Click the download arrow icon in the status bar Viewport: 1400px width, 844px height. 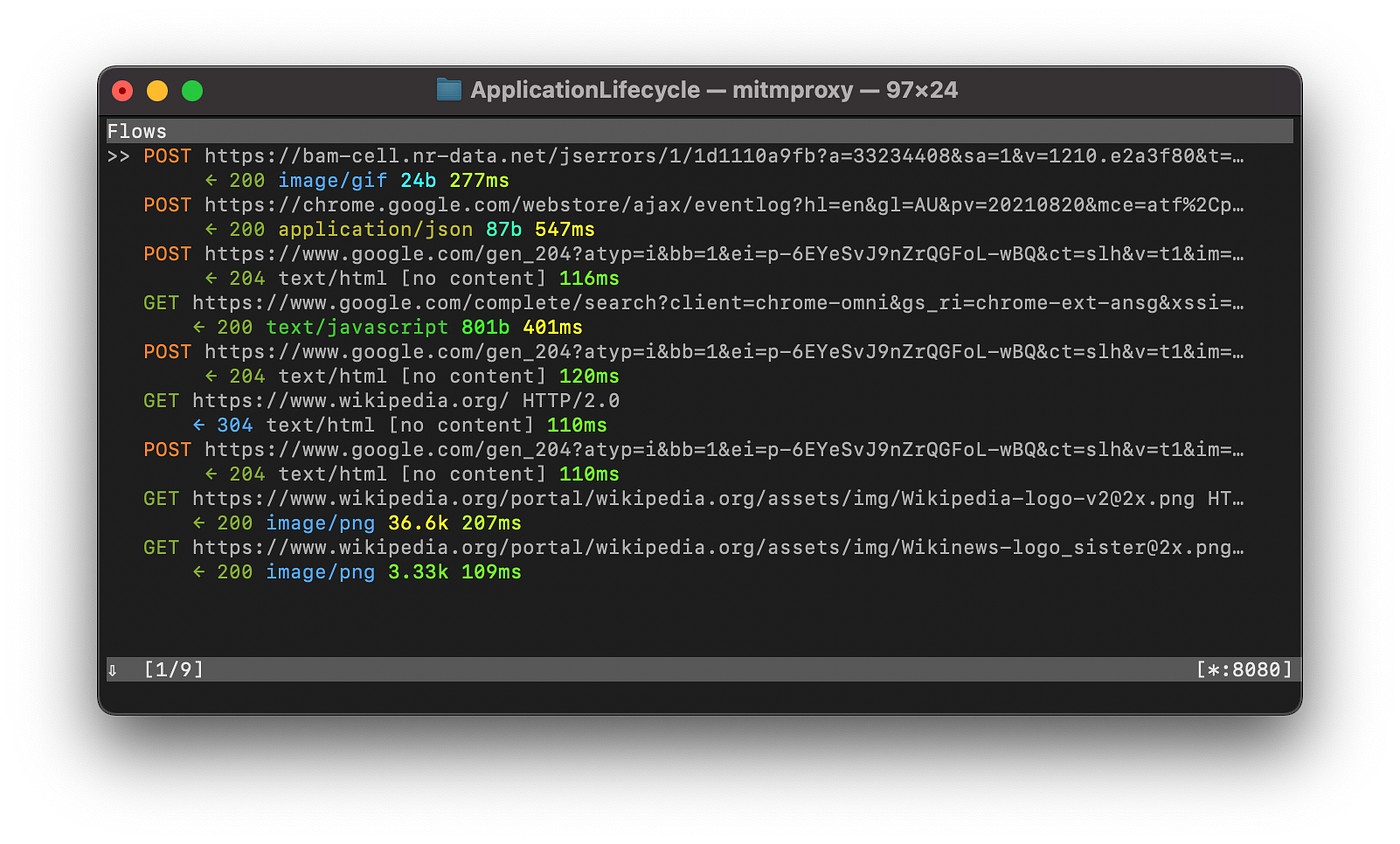113,669
